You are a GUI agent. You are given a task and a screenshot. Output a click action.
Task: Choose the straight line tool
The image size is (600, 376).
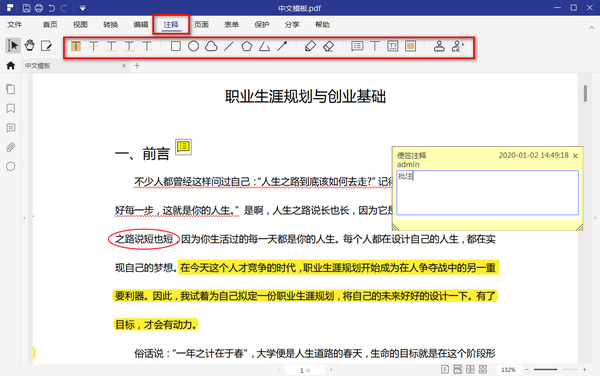pyautogui.click(x=229, y=46)
